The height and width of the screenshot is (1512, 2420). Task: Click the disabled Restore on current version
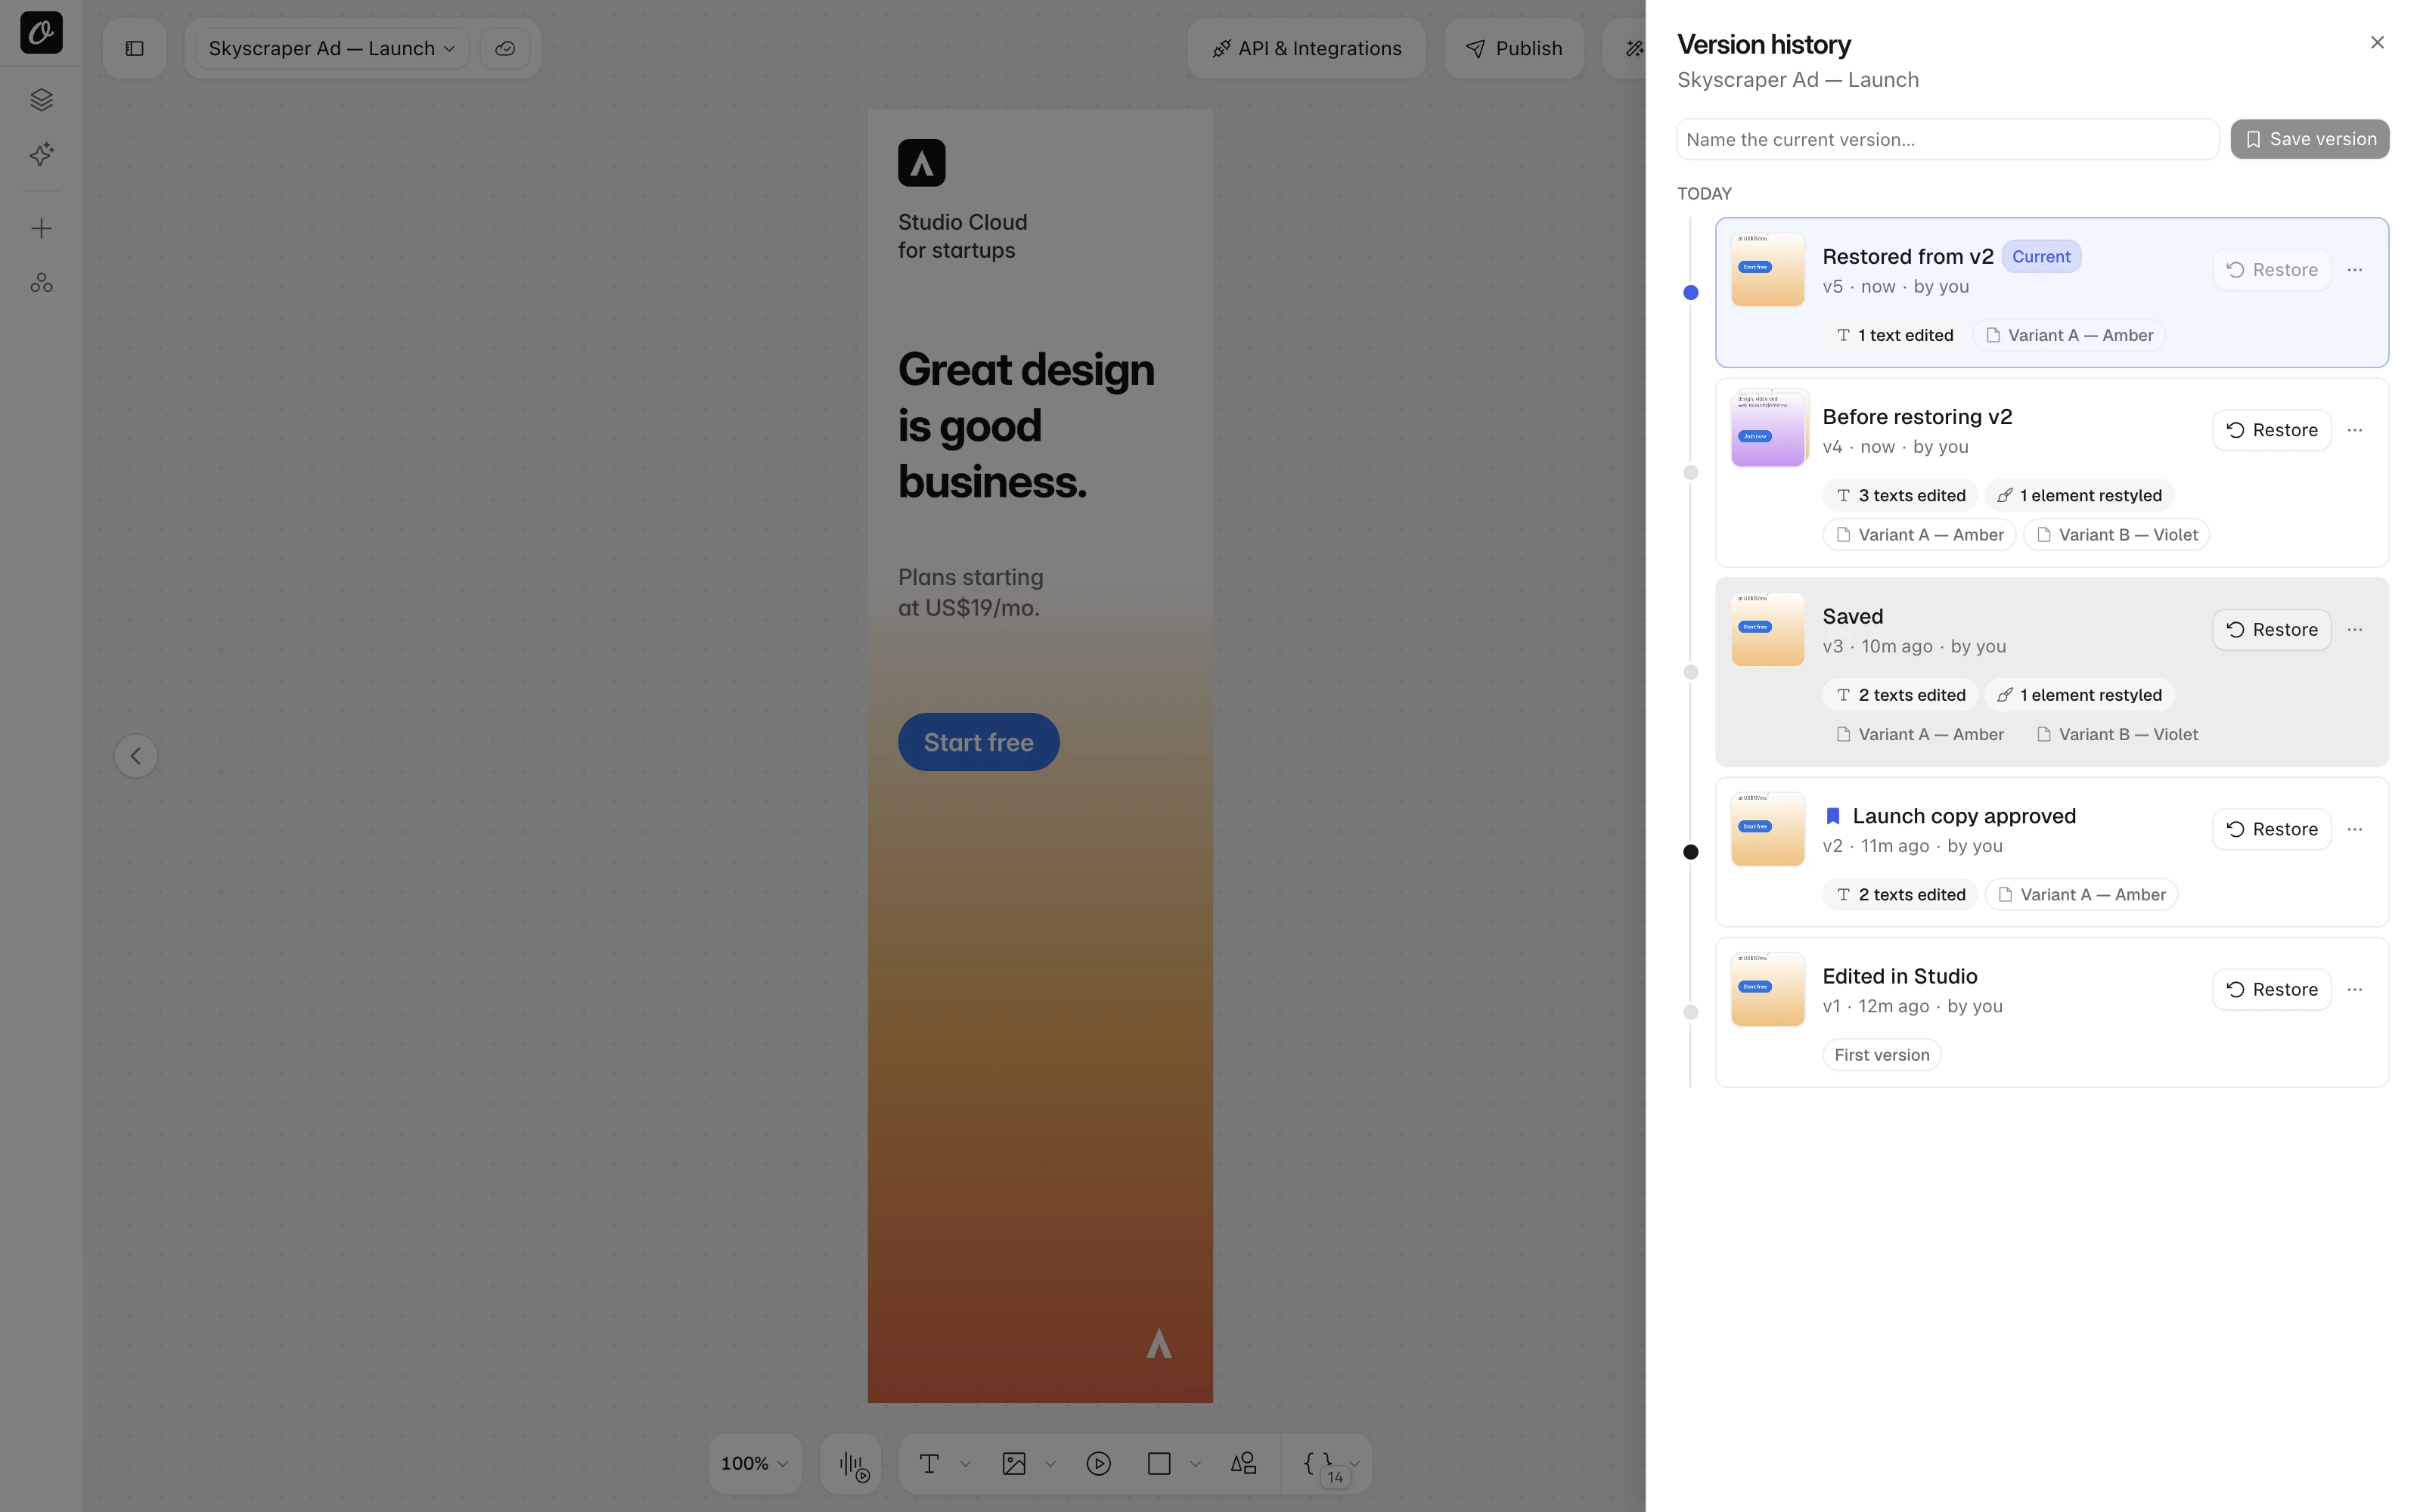tap(2271, 270)
